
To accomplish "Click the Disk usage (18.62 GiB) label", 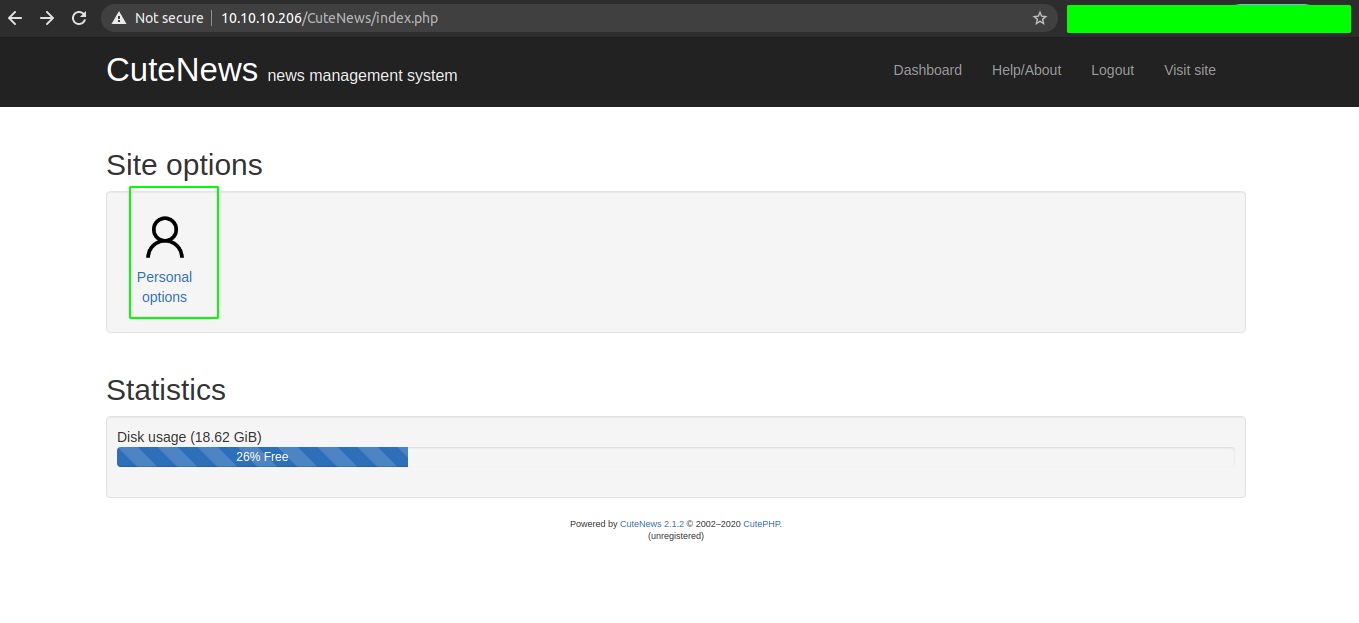I will click(x=190, y=437).
